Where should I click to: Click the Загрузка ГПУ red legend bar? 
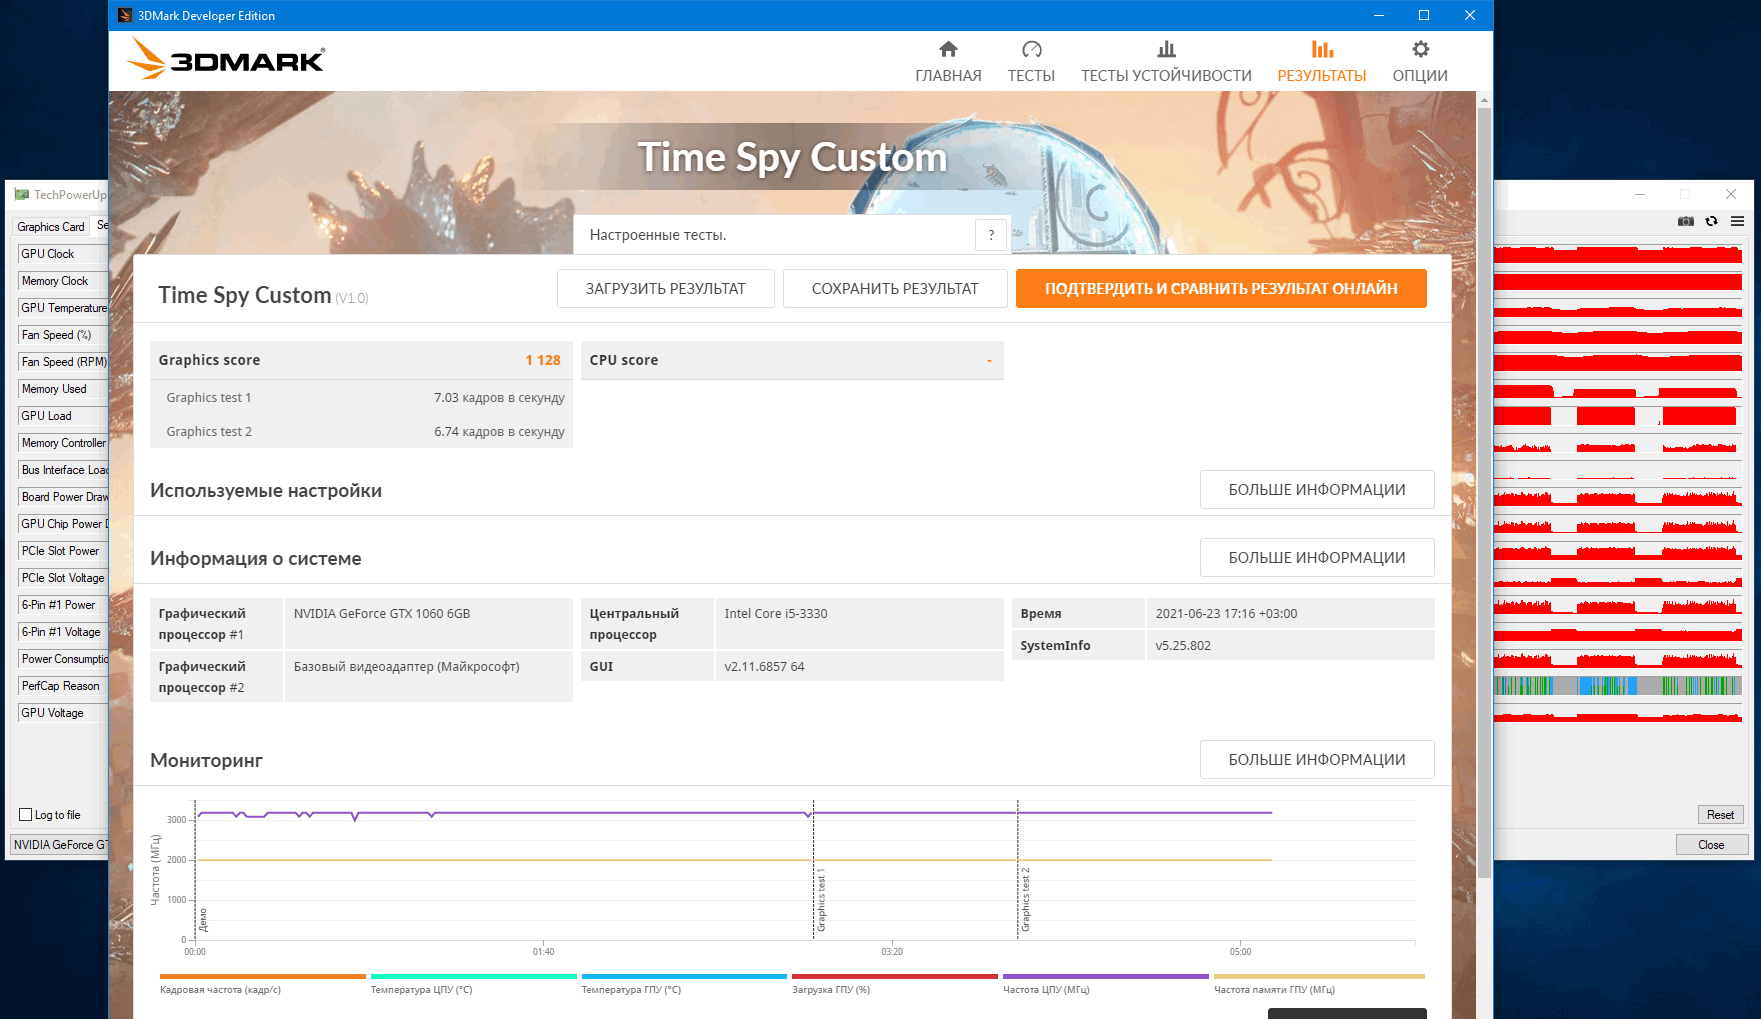pyautogui.click(x=895, y=976)
